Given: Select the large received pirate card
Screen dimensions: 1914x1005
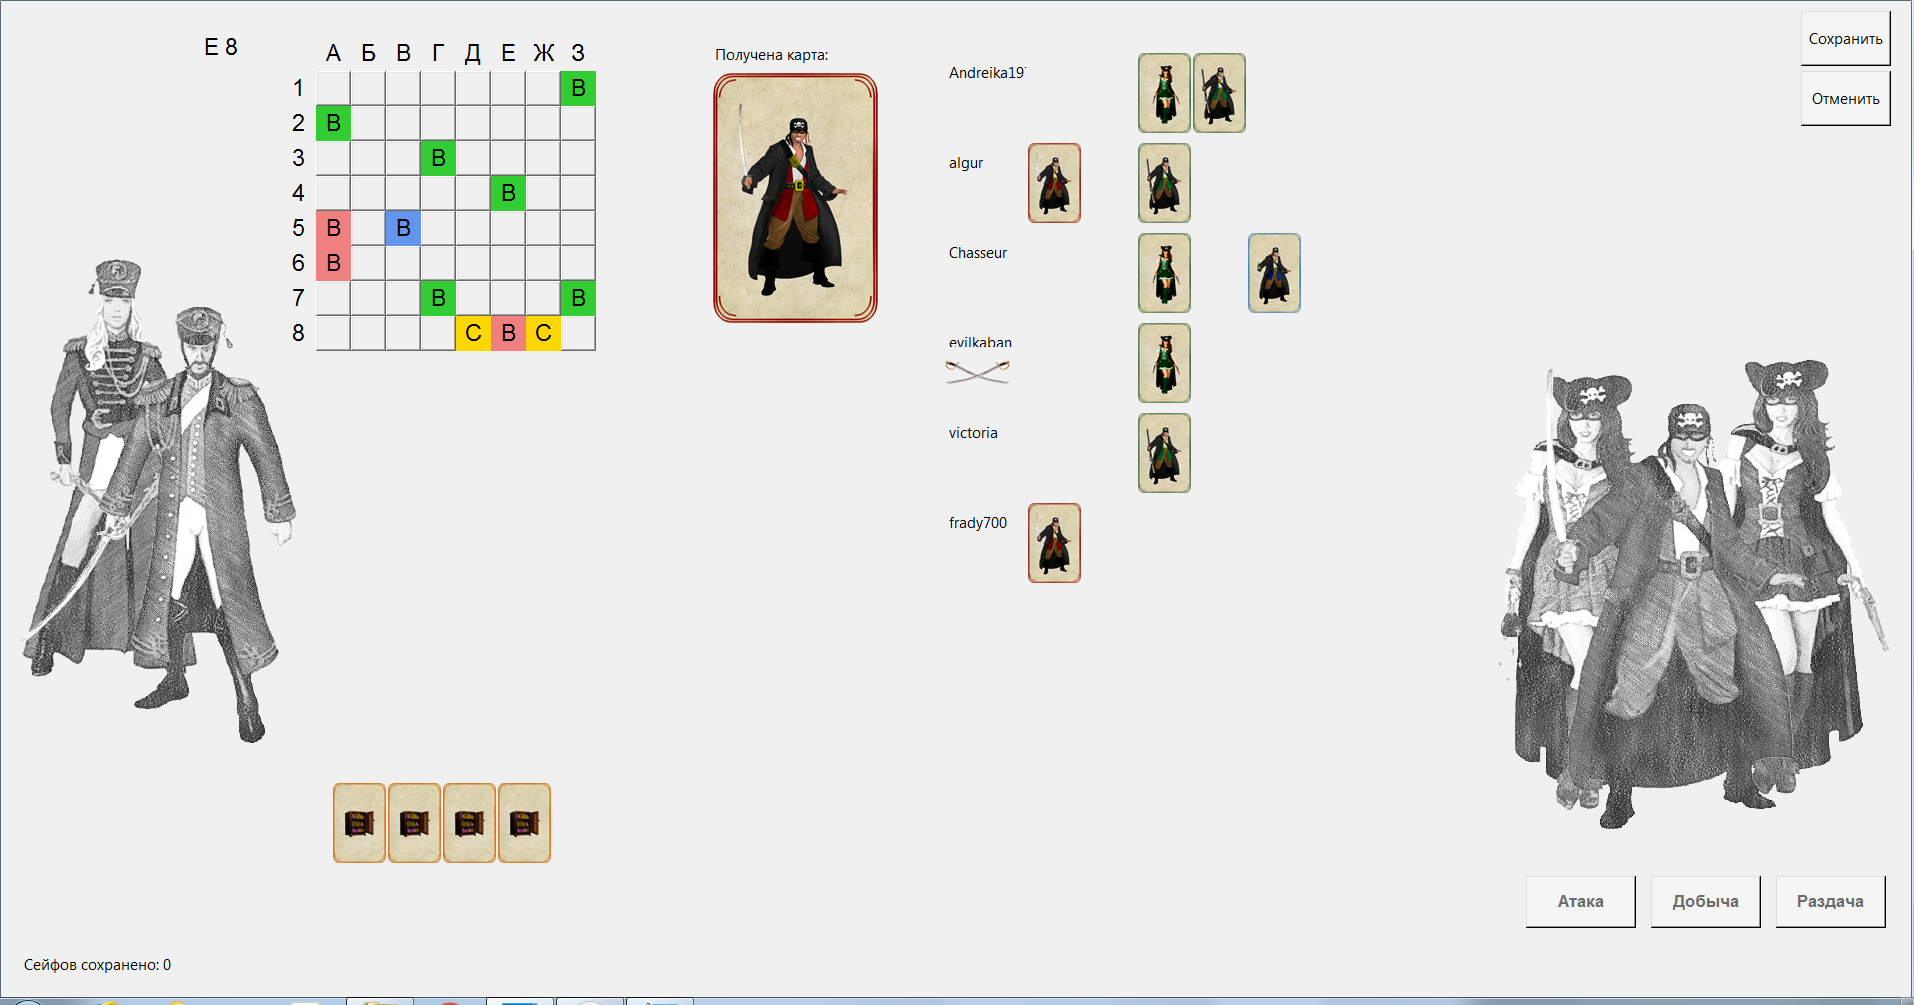Looking at the screenshot, I should (x=795, y=198).
